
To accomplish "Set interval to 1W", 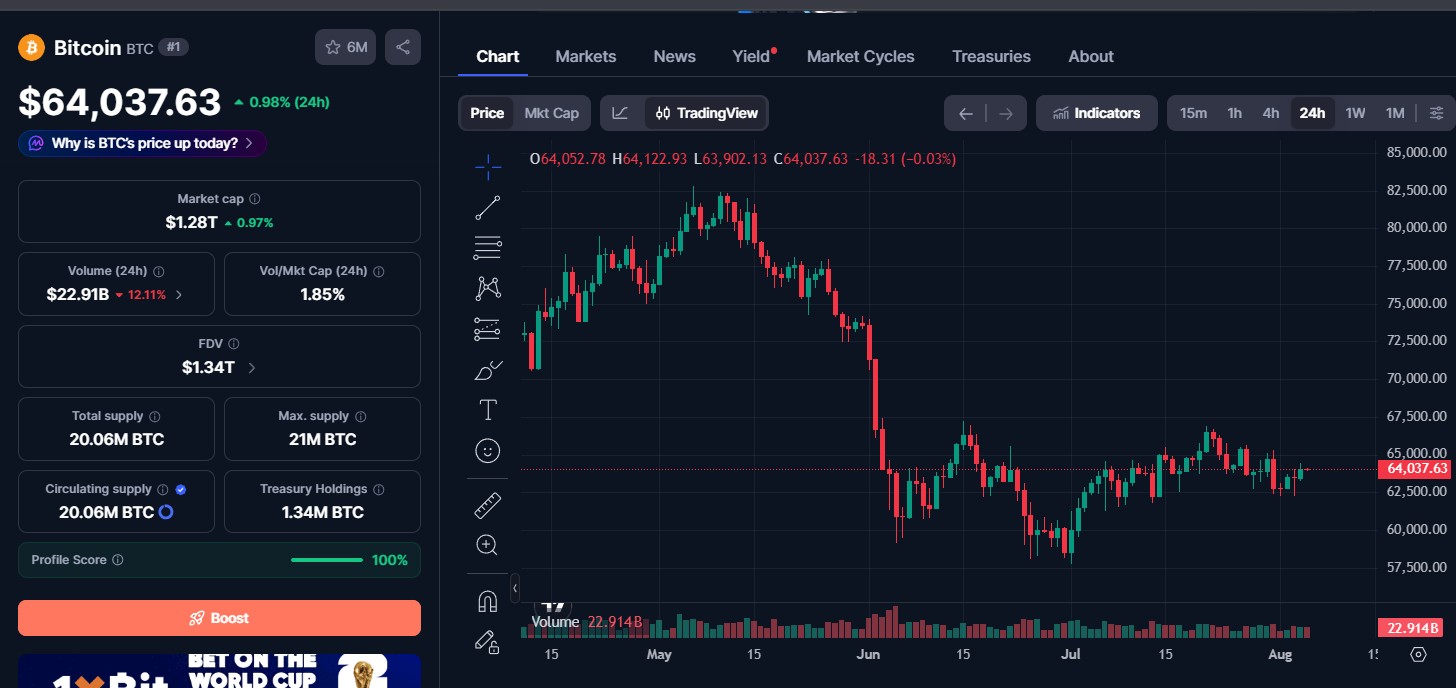I will click(1355, 113).
